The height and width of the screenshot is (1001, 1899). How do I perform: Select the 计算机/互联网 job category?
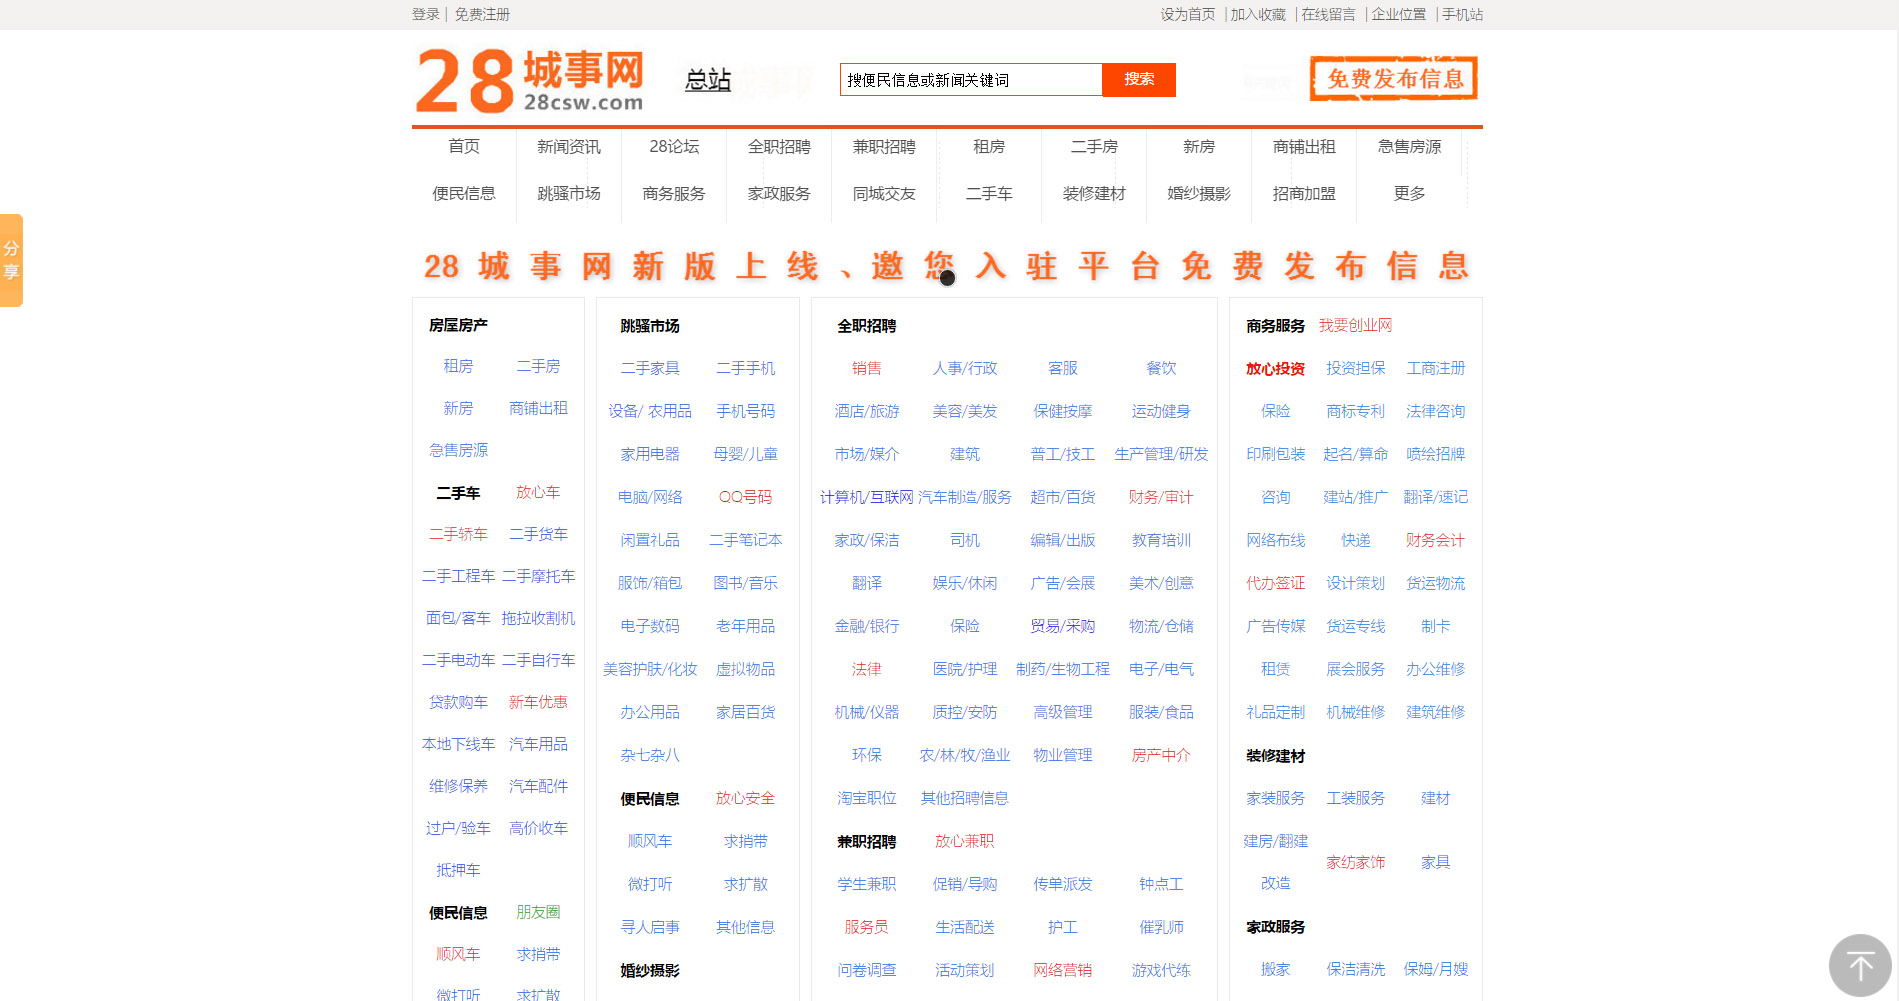[866, 497]
